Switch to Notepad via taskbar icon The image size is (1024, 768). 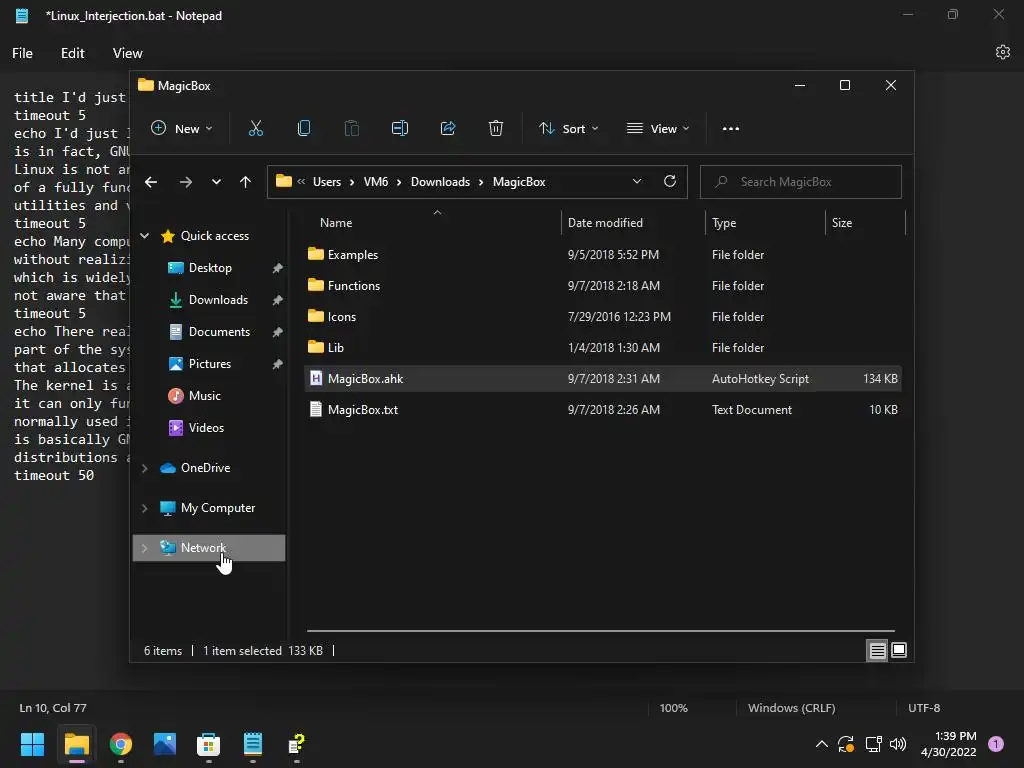(253, 744)
